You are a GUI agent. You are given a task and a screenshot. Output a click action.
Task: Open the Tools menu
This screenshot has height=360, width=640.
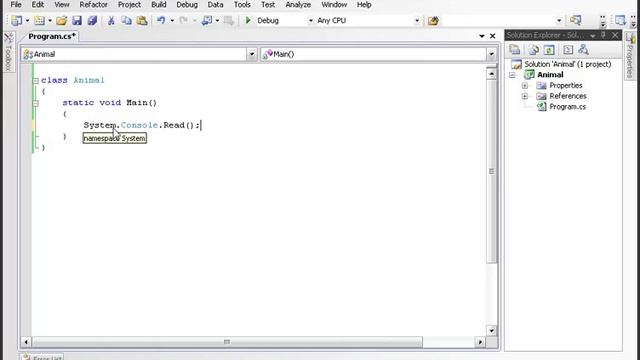(242, 5)
